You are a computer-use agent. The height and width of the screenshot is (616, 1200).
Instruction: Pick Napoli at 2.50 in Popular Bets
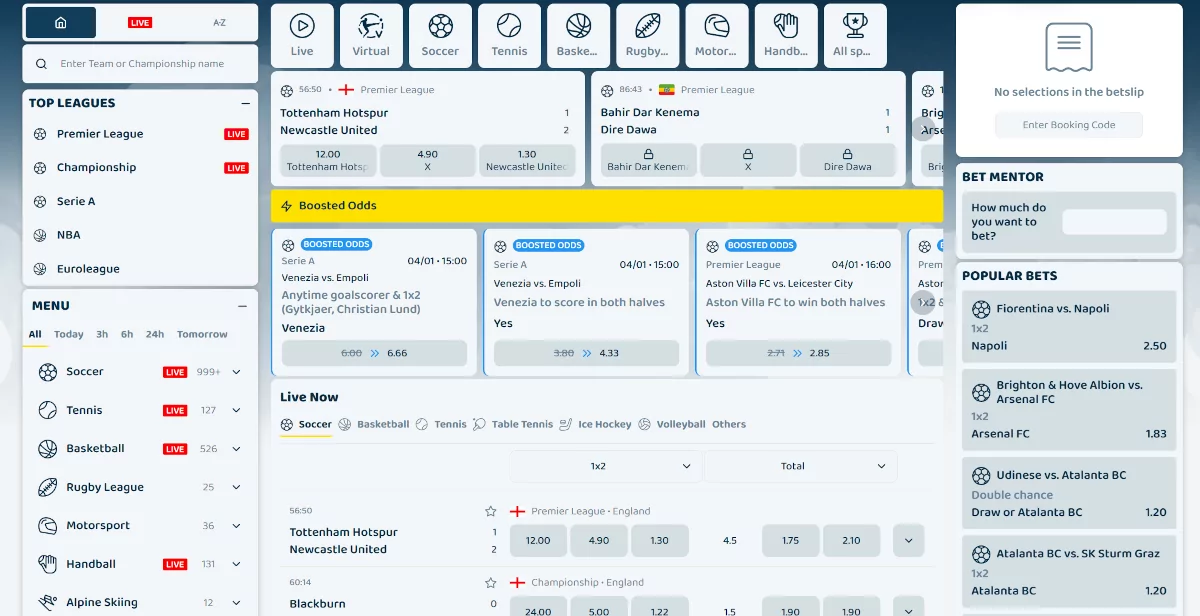pos(1068,327)
